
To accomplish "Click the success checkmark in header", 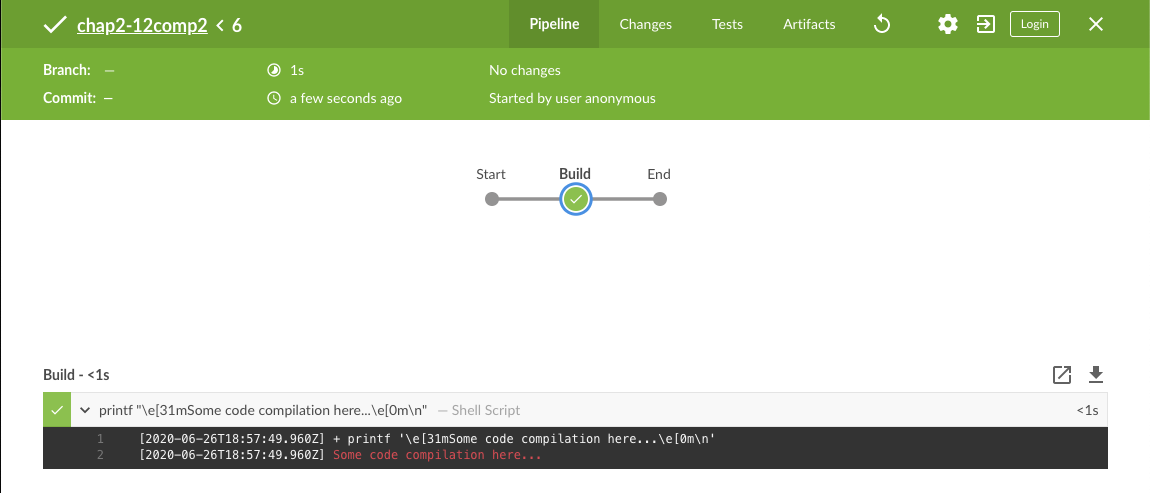I will click(55, 25).
